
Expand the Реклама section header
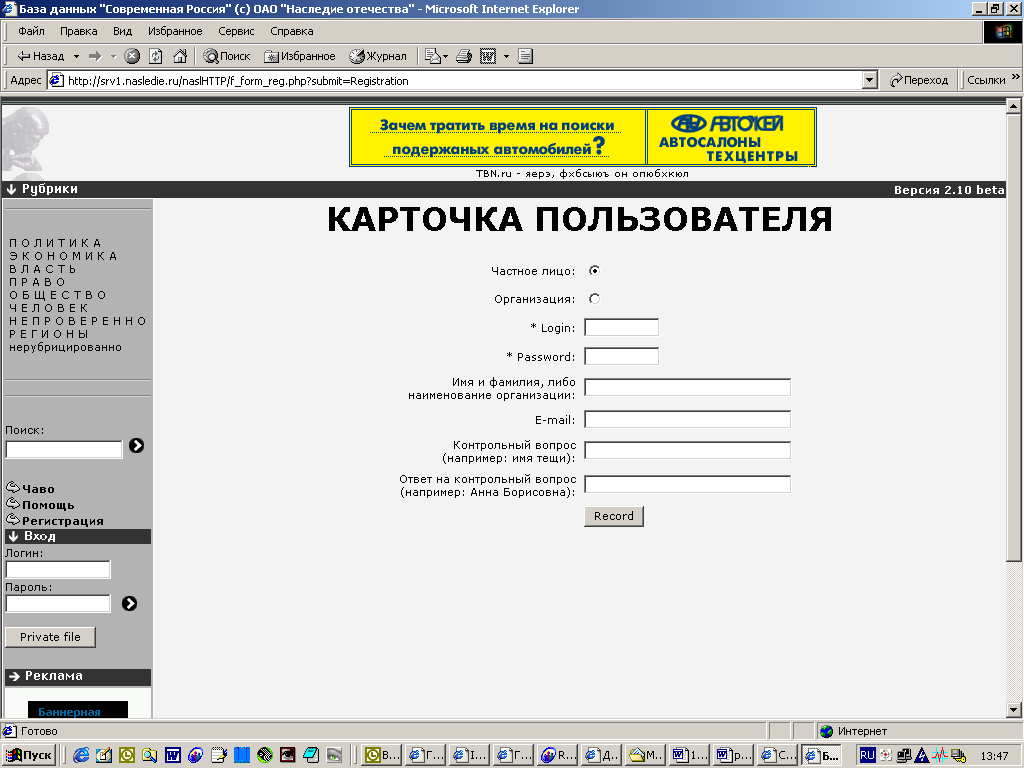78,677
